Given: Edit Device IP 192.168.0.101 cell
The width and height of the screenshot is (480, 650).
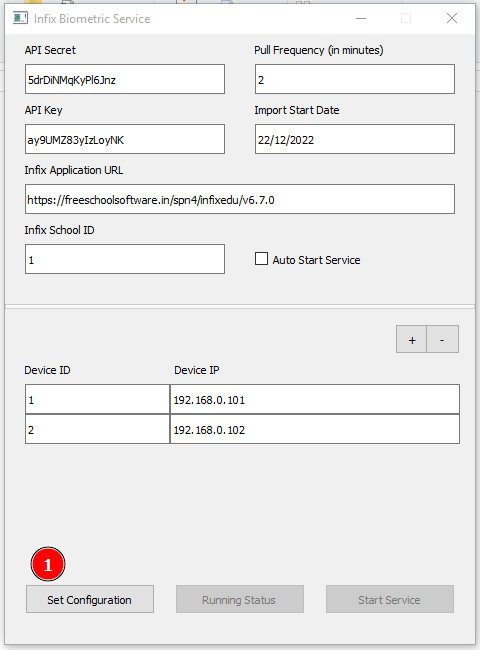Looking at the screenshot, I should click(315, 399).
